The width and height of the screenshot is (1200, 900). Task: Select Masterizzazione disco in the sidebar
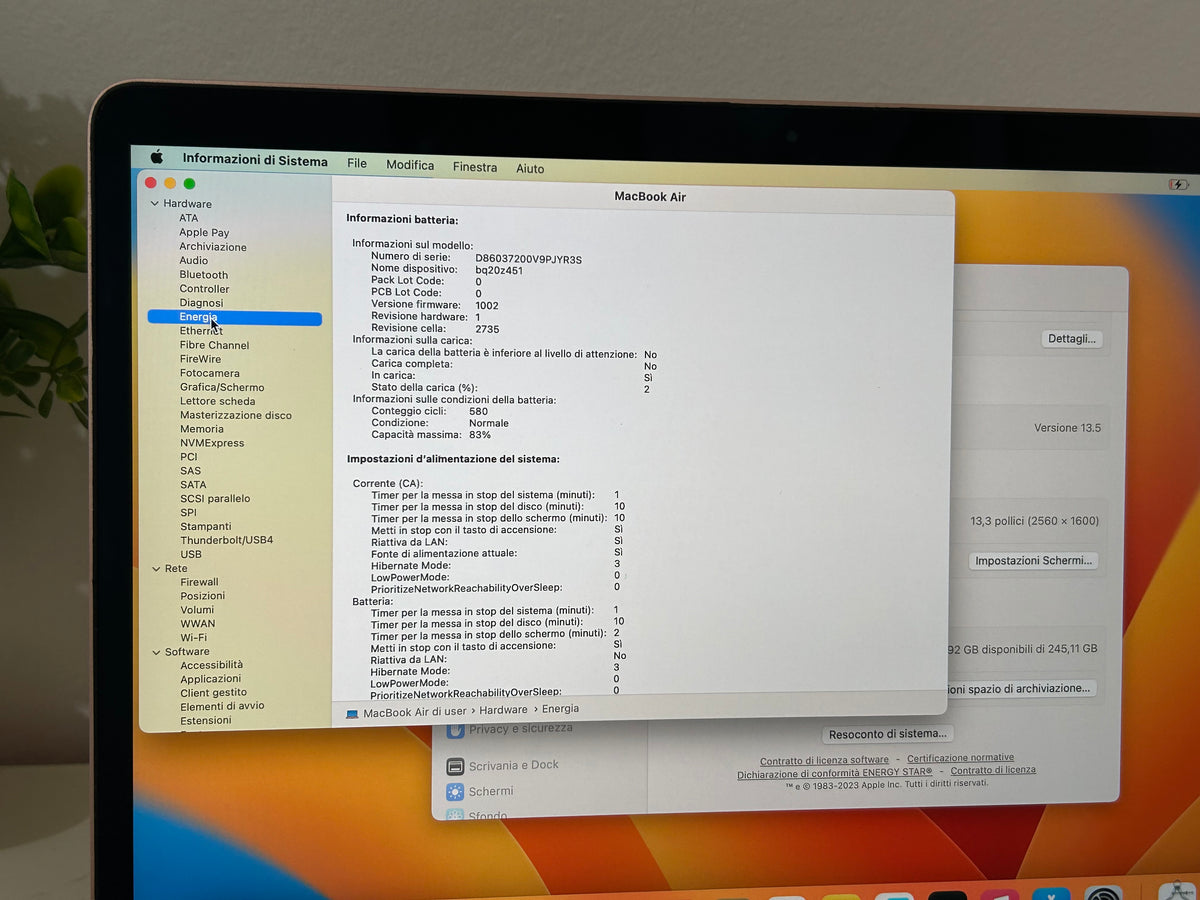[236, 415]
